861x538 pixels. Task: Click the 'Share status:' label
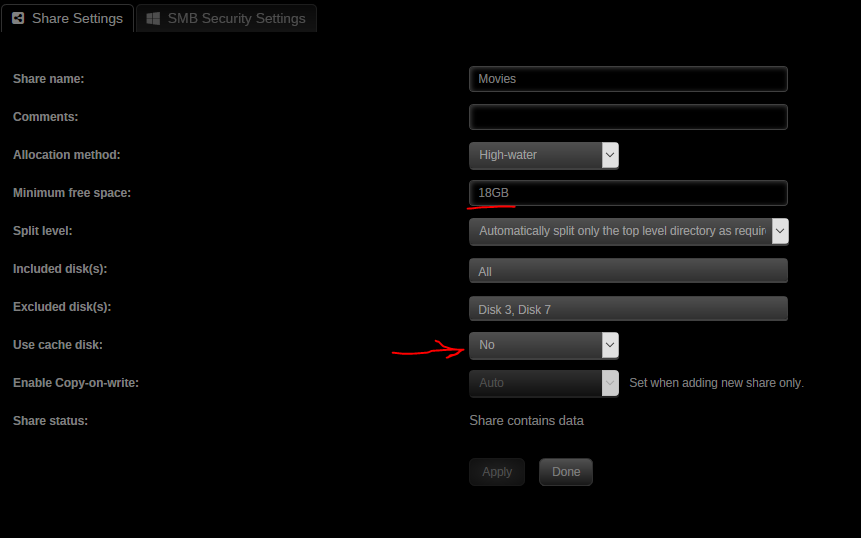coord(51,421)
